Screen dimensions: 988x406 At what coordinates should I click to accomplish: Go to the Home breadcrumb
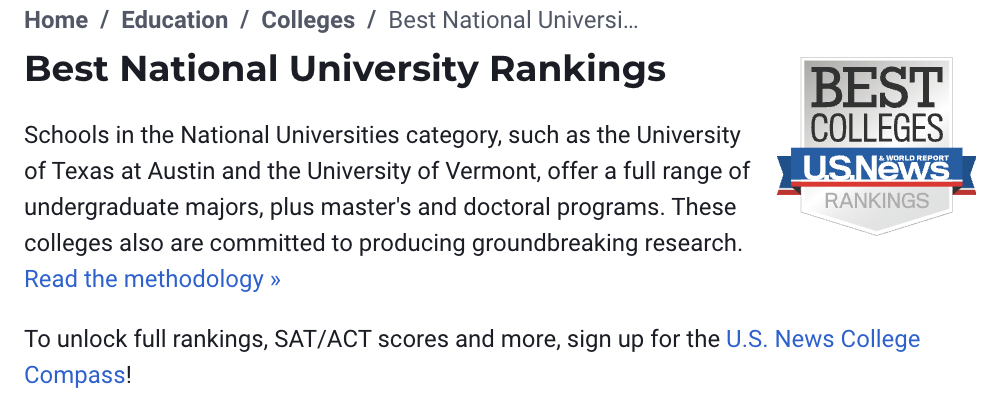pyautogui.click(x=56, y=20)
